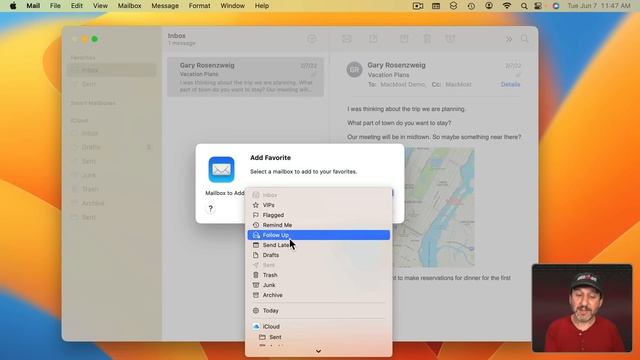Select the highlighted Follow Up mailbox
Viewport: 640px width, 360px height.
click(x=318, y=235)
